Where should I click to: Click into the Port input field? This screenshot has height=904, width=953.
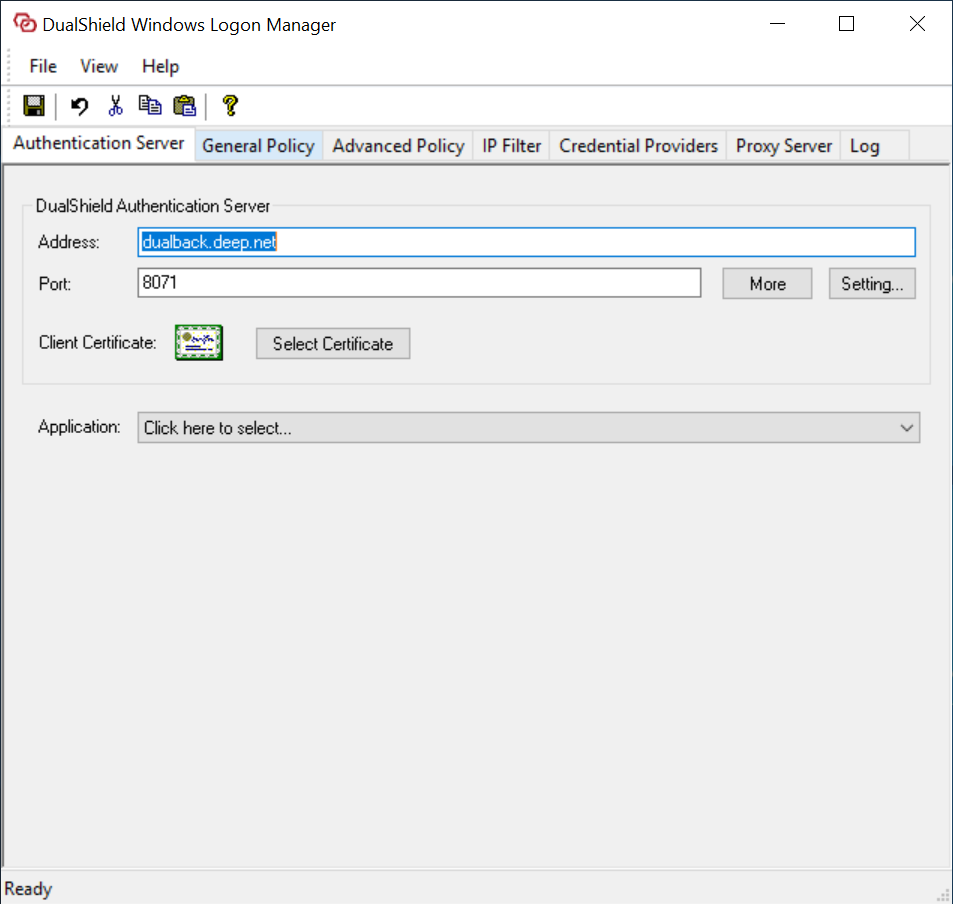point(419,283)
